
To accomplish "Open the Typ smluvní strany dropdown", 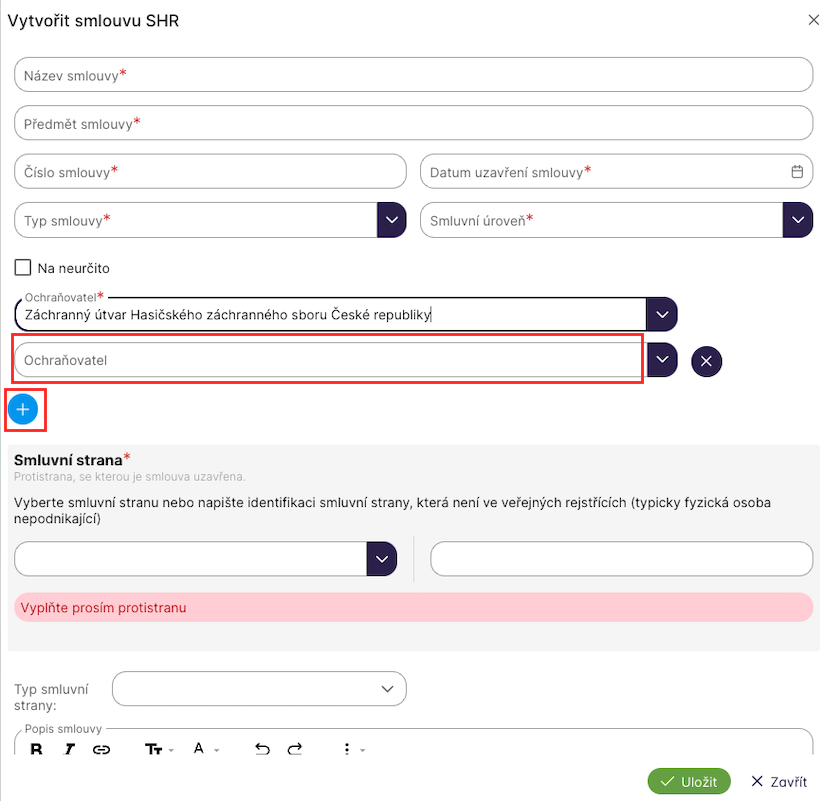I will (260, 688).
